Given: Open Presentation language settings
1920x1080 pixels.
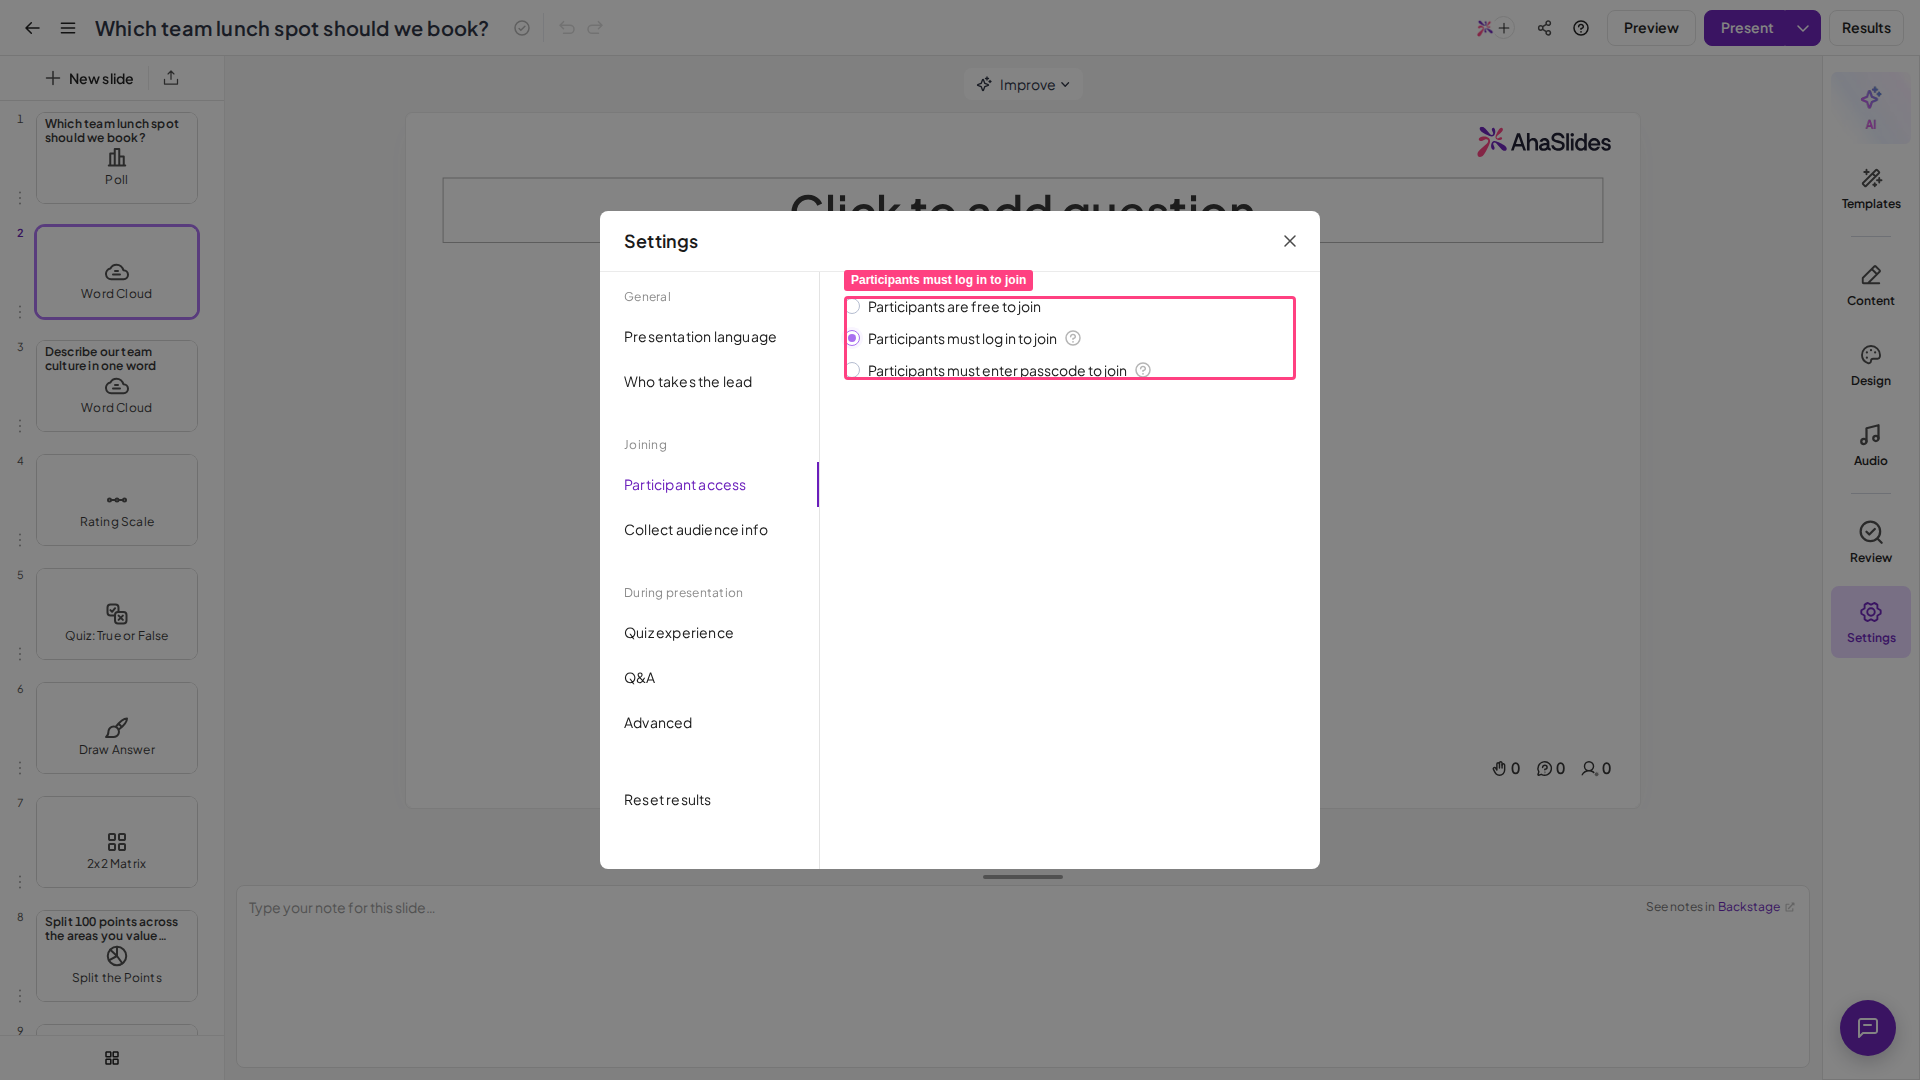Looking at the screenshot, I should pos(700,337).
